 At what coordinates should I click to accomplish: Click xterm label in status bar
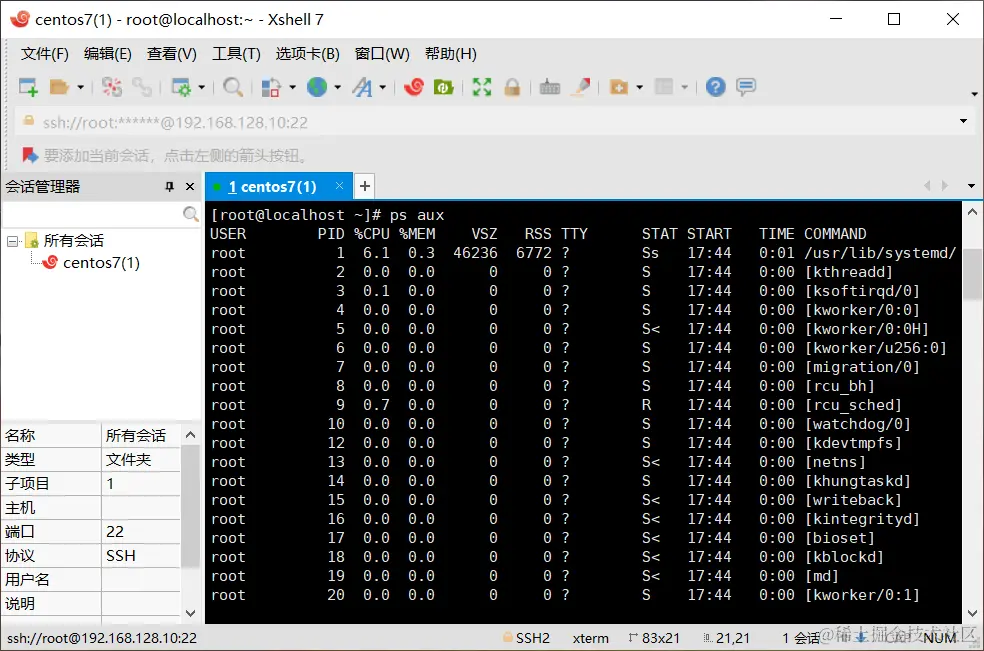[591, 638]
